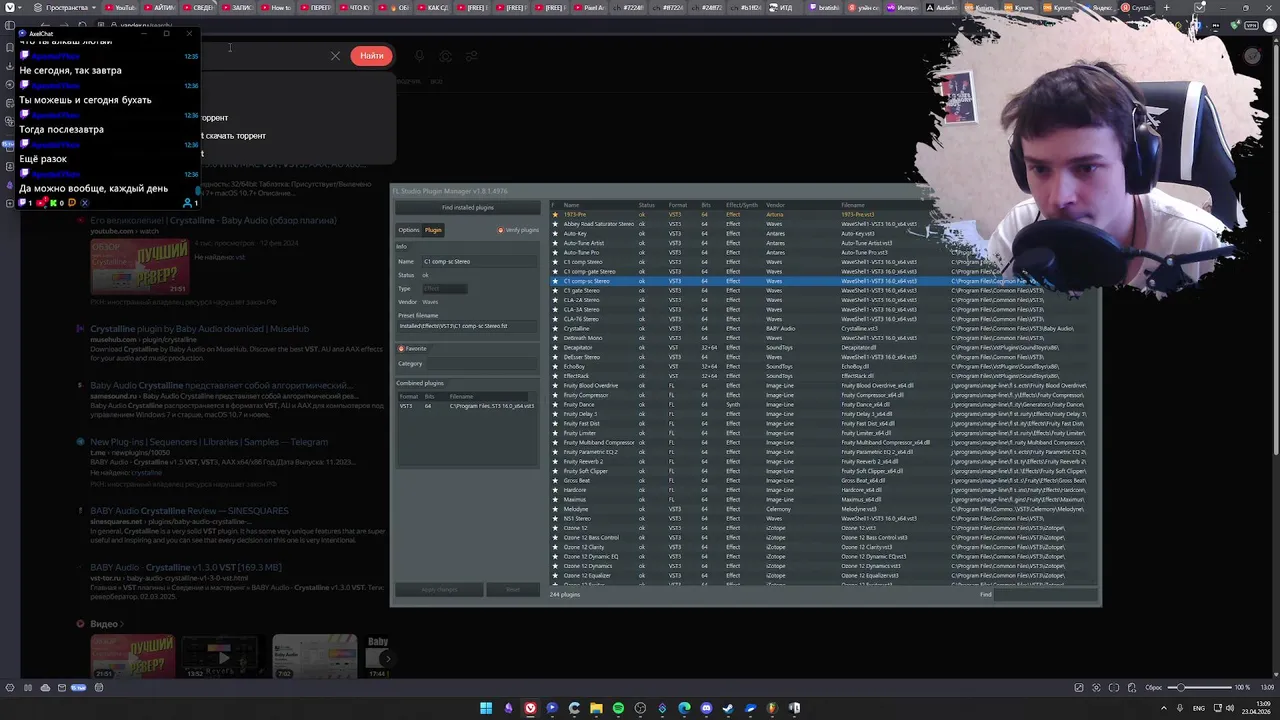
Task: Open New Plug-ins Telegram search result
Action: click(209, 442)
